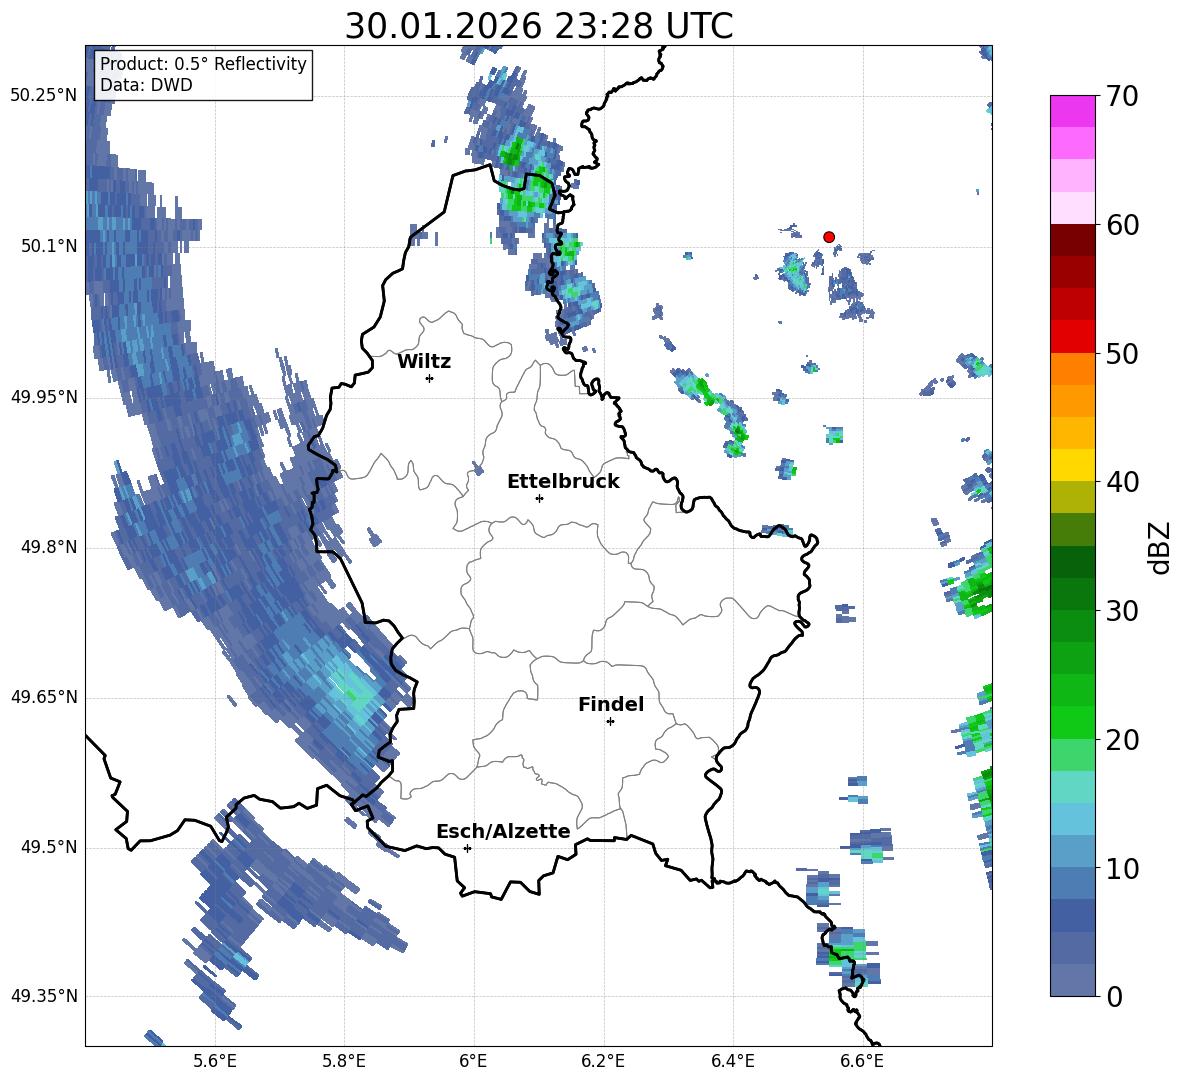Click the colorbar 60 tick label
Screen dimensions: 1184x1081
[x=1122, y=225]
